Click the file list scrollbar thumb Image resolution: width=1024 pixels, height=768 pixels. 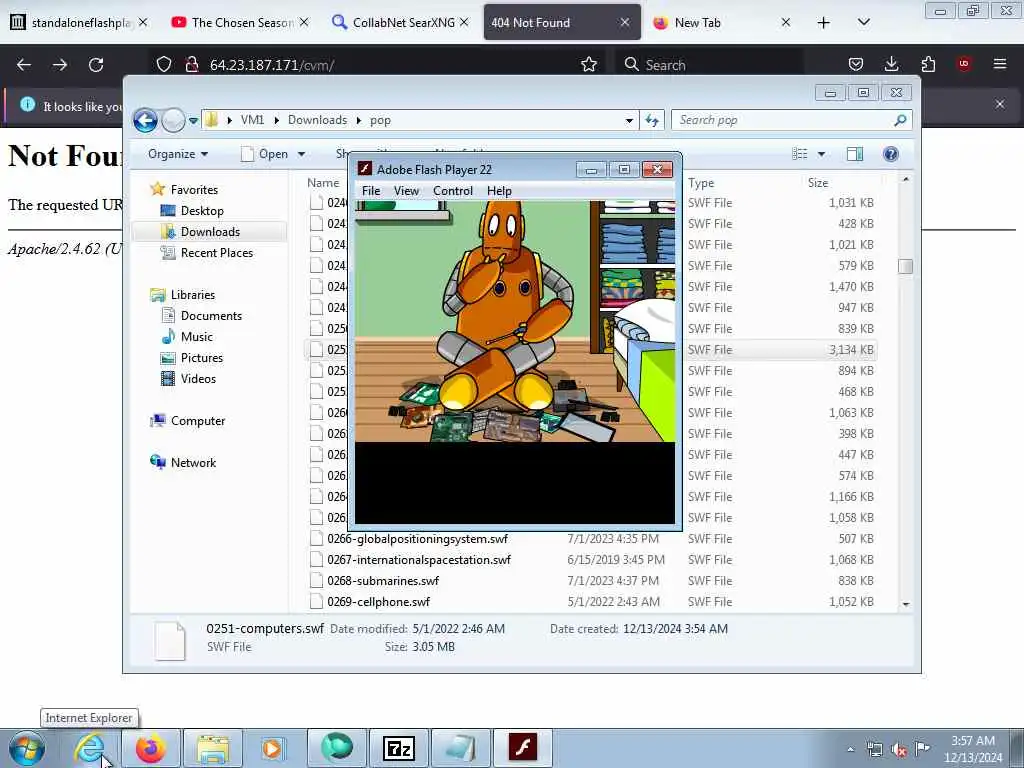point(905,266)
